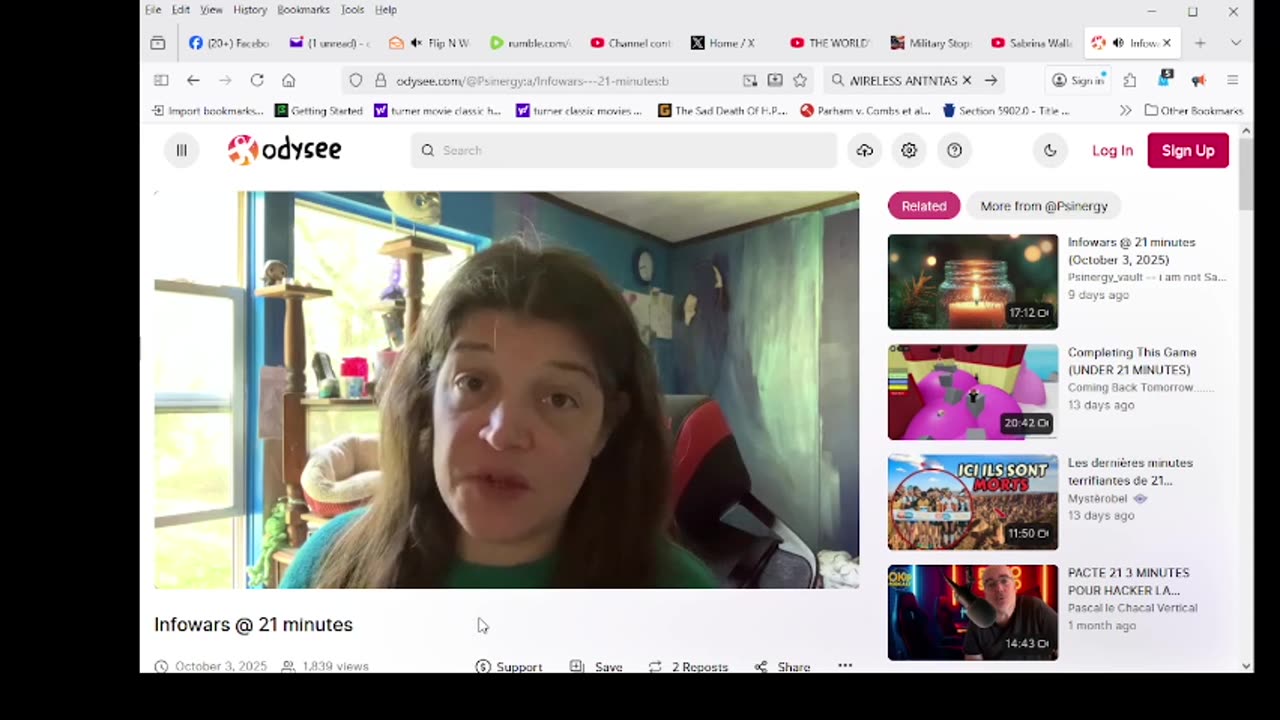Toggle the browser sidebar icon
The width and height of the screenshot is (1280, 720).
(161, 80)
